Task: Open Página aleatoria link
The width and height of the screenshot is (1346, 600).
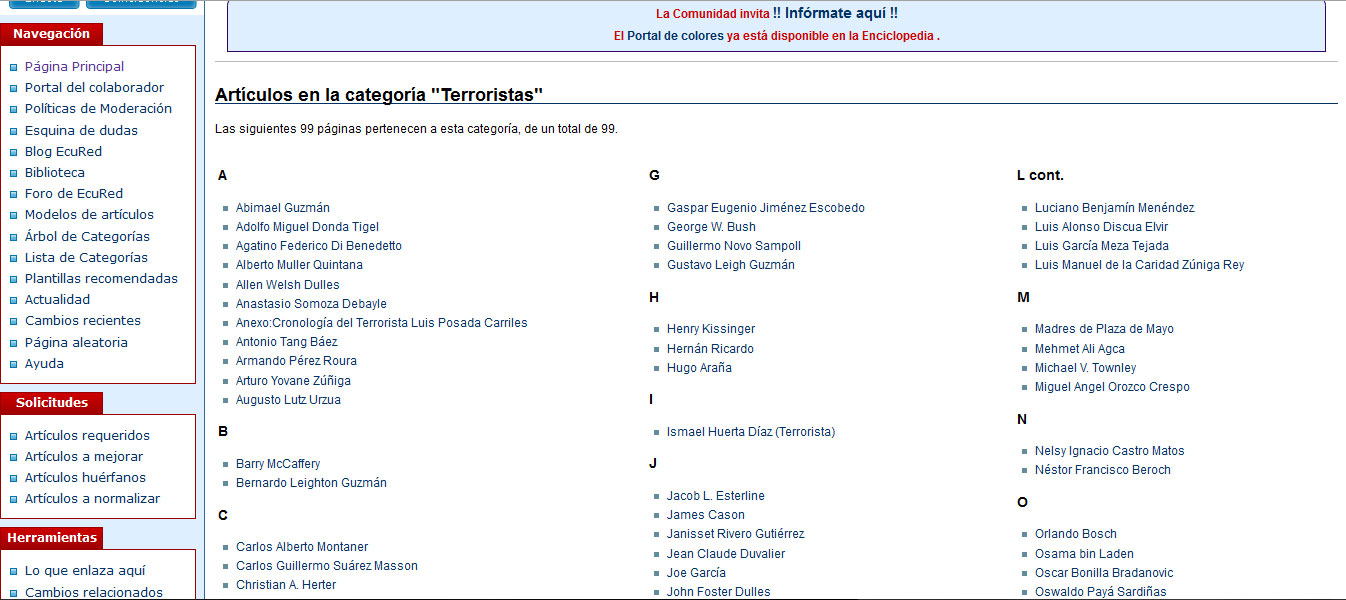Action: 76,342
